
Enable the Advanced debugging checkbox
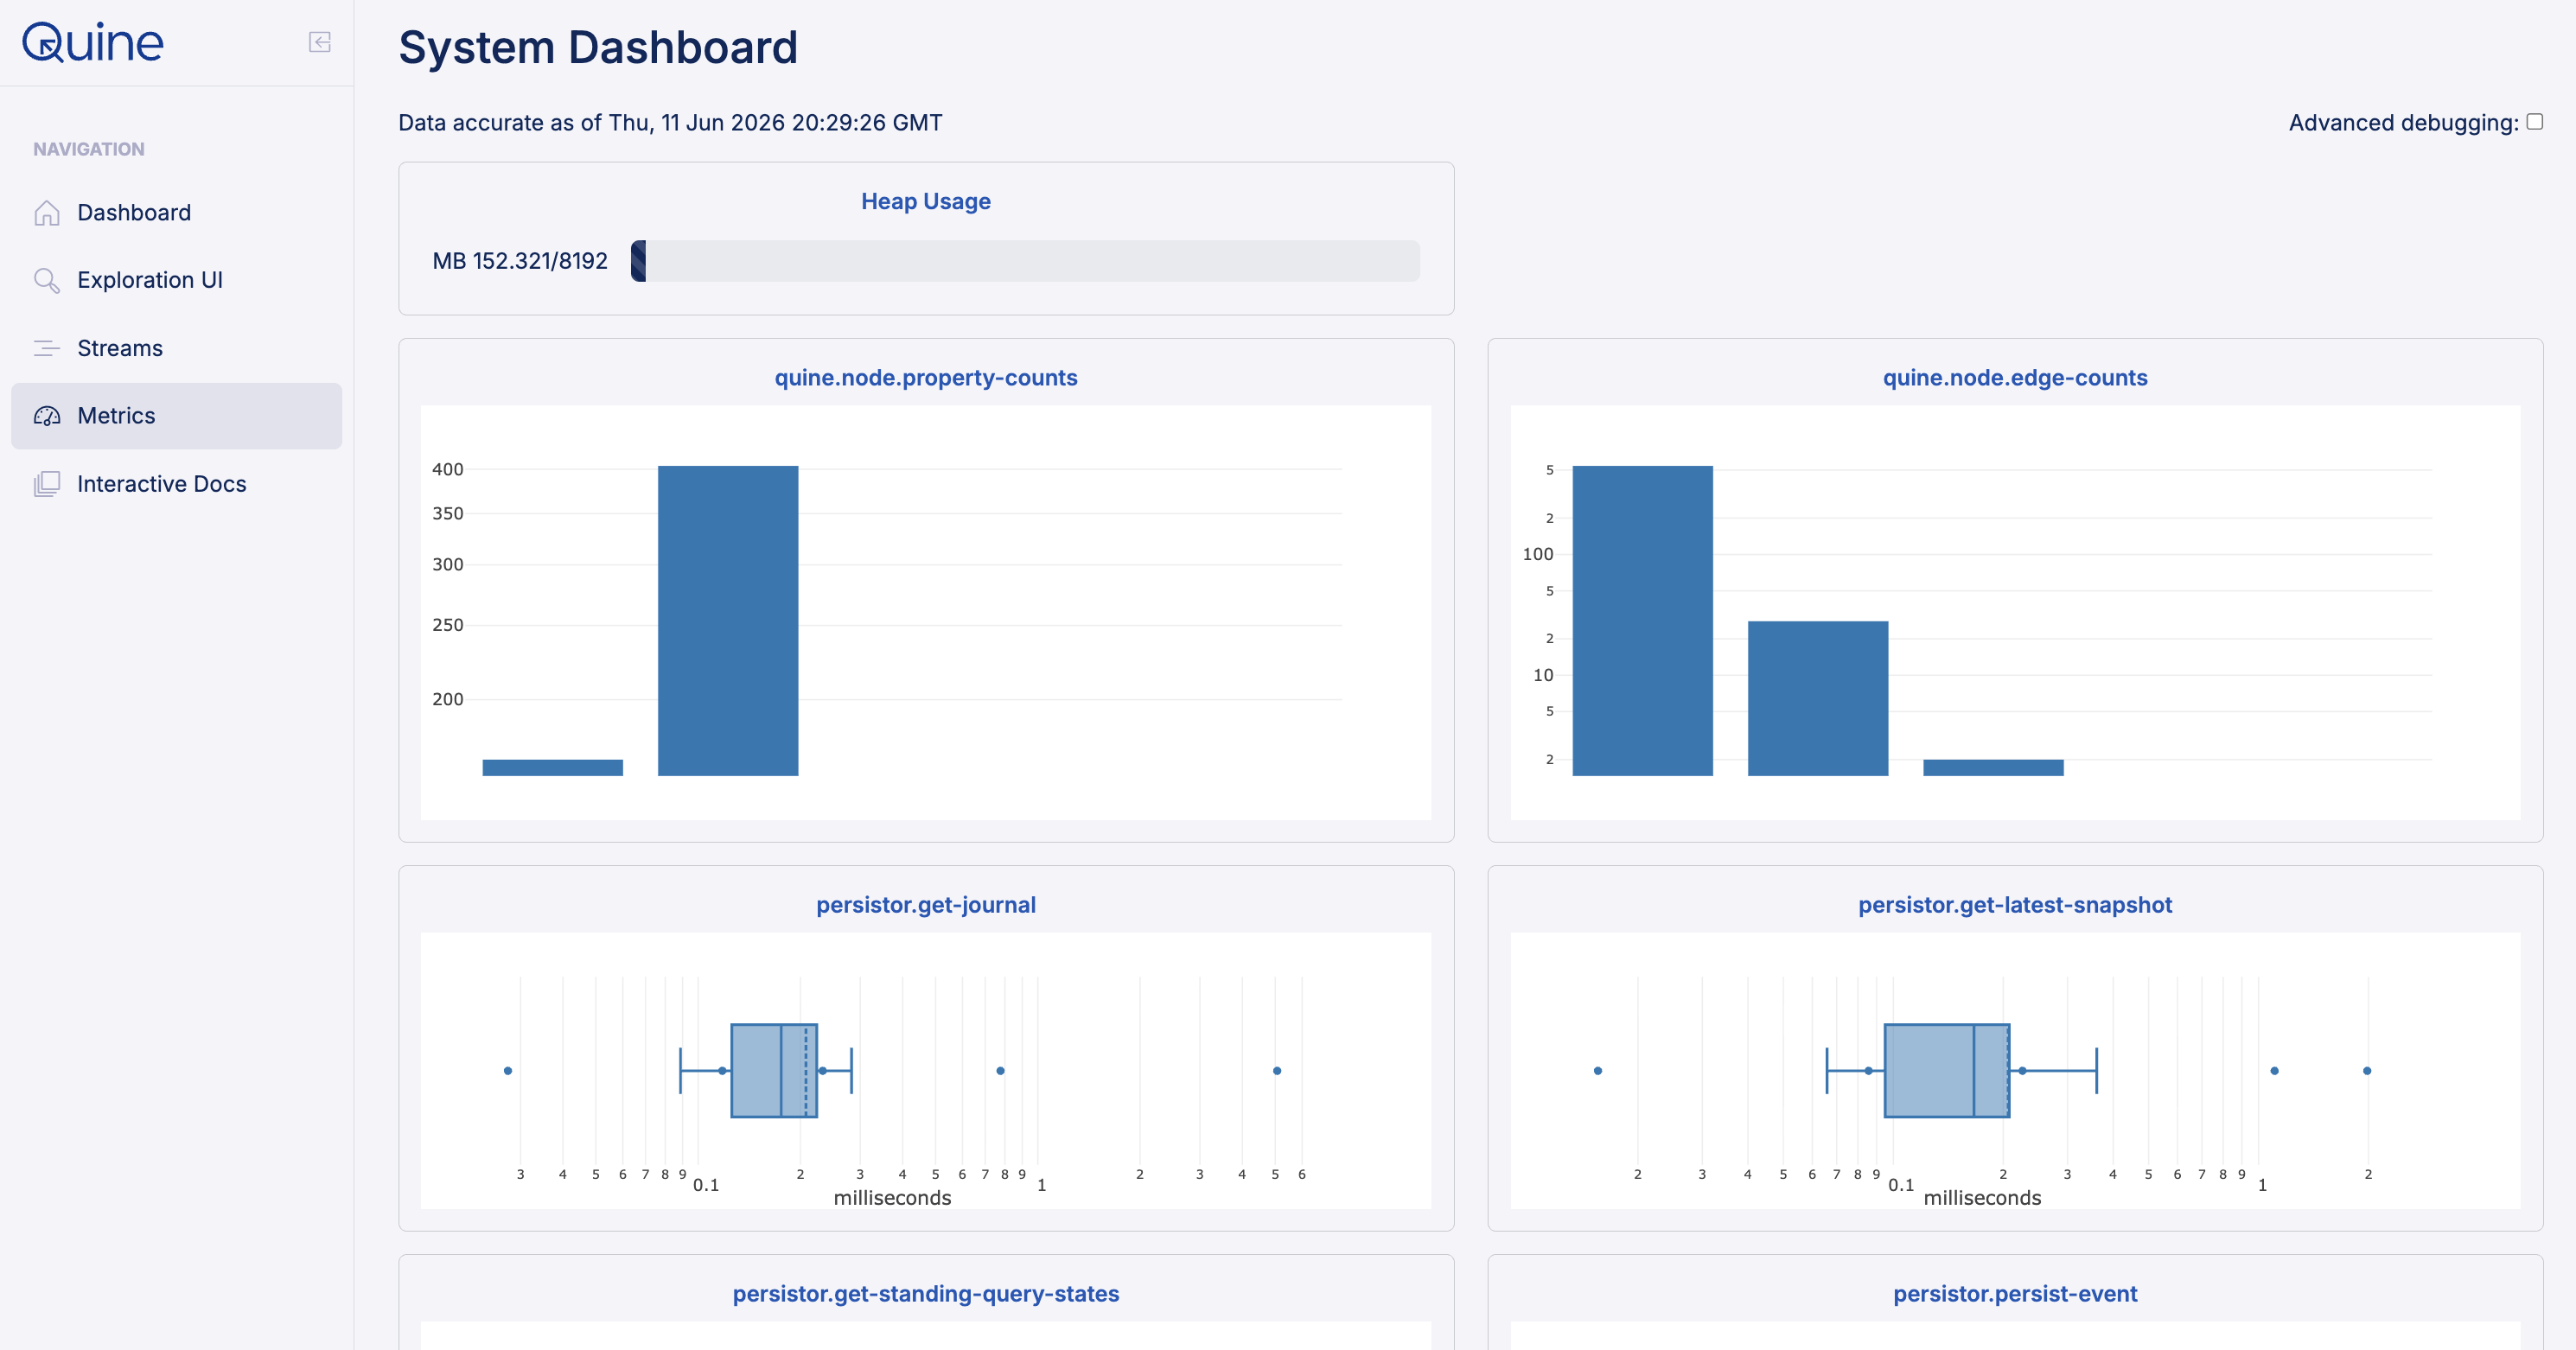(2535, 122)
